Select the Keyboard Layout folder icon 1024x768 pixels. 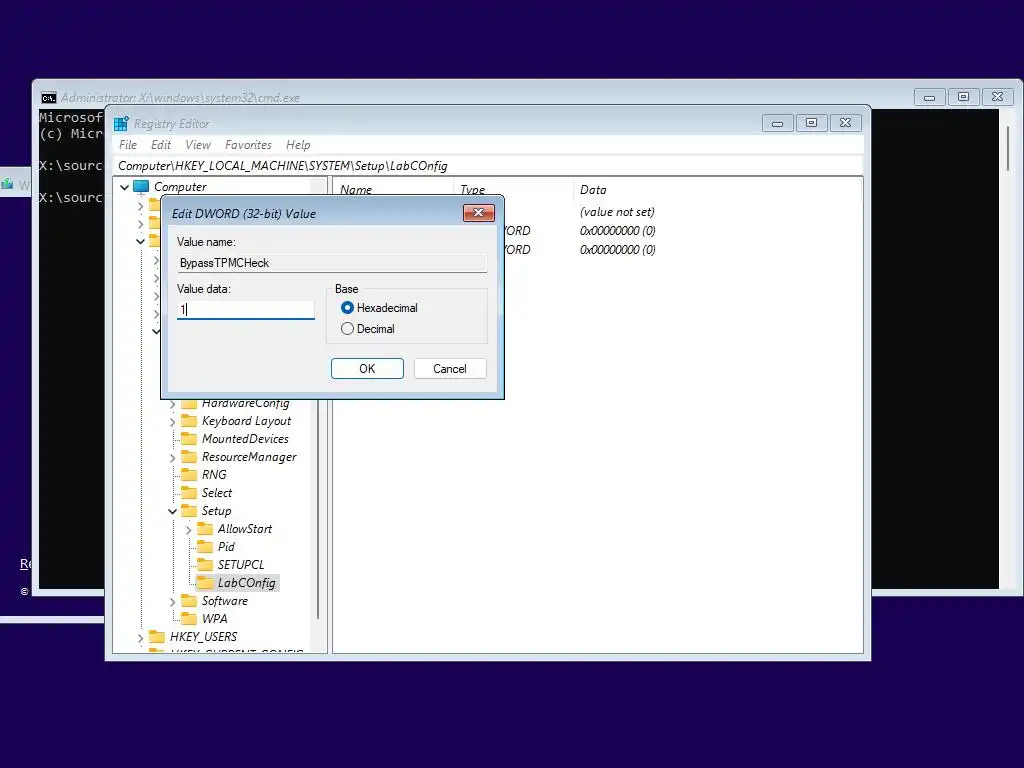pos(189,421)
